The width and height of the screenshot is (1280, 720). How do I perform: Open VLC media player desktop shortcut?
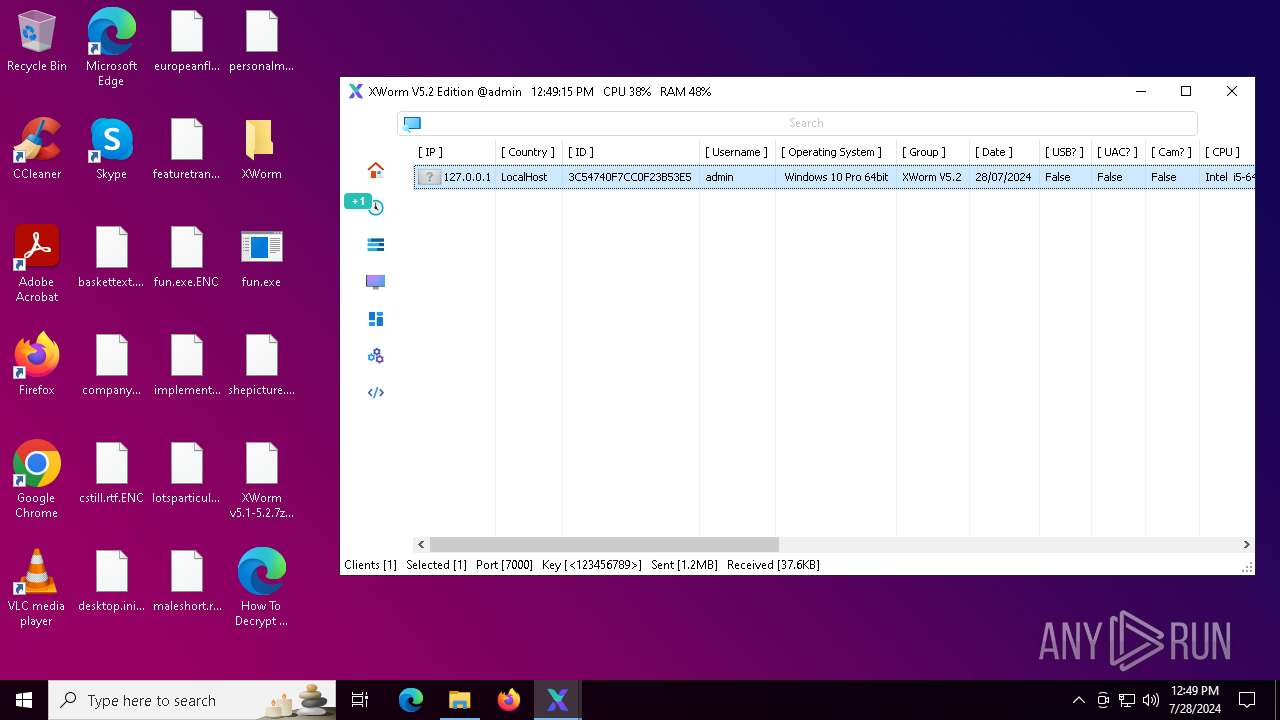[37, 588]
